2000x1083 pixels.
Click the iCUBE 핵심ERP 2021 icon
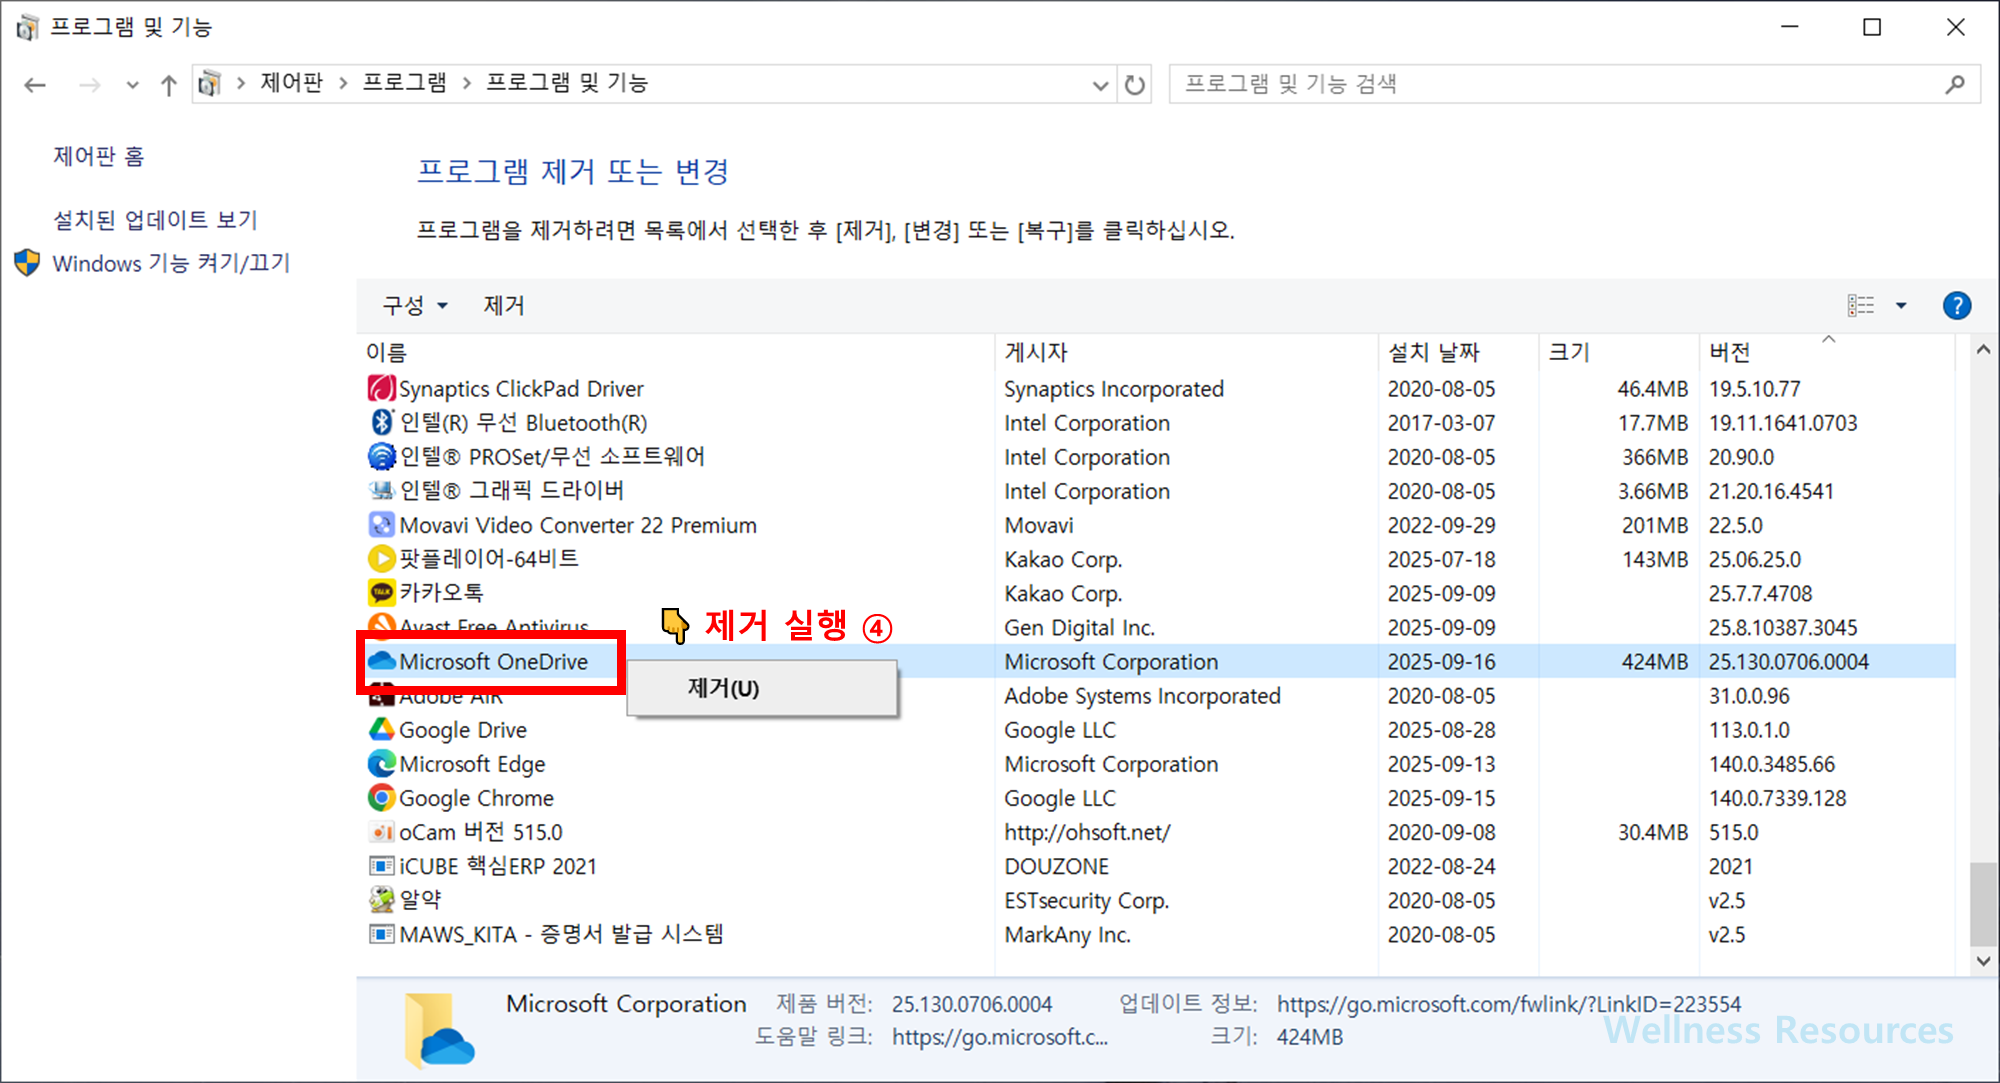(x=381, y=865)
